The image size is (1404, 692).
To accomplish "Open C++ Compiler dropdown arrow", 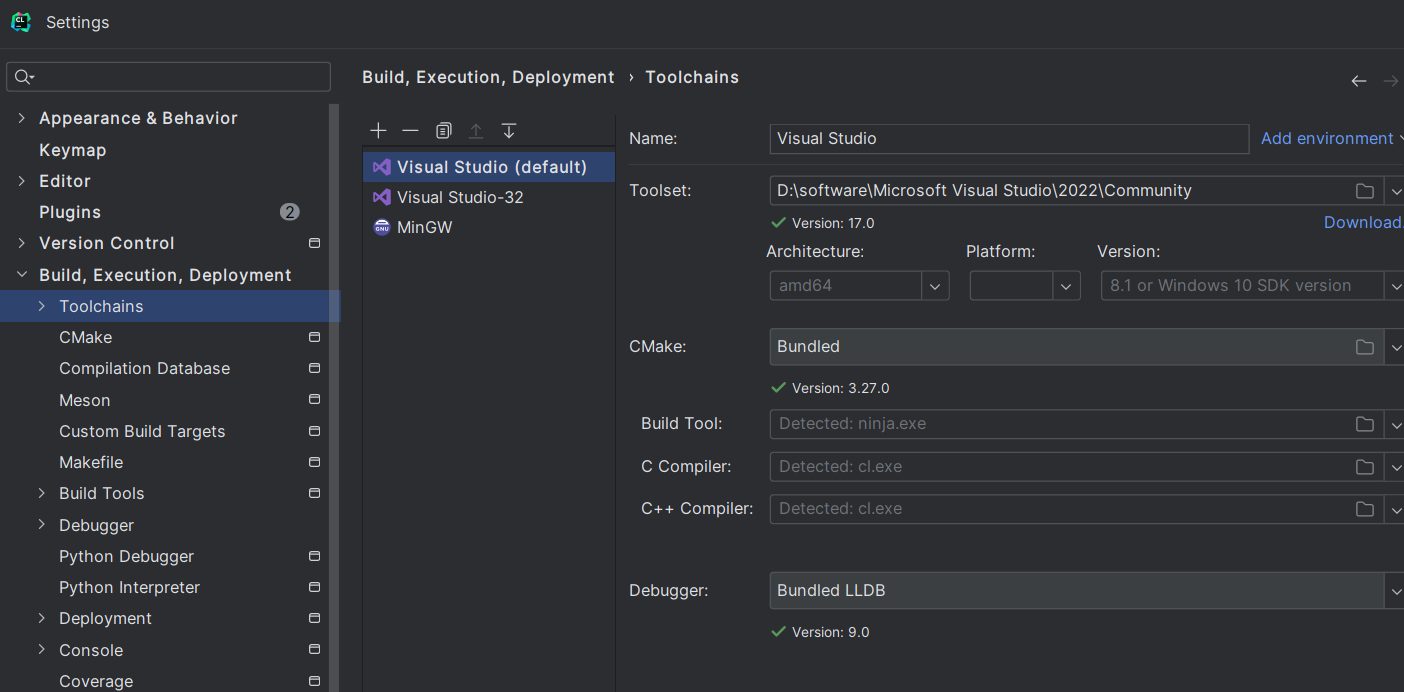I will 1395,509.
